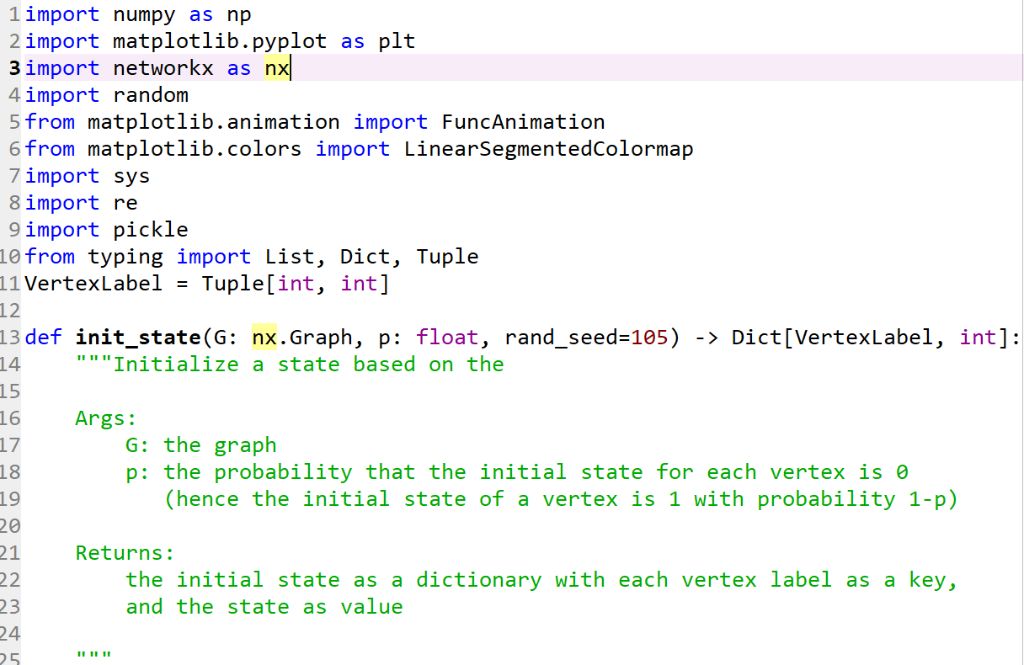This screenshot has height=665, width=1024.
Task: Click line number 3 in the gutter
Action: point(14,68)
